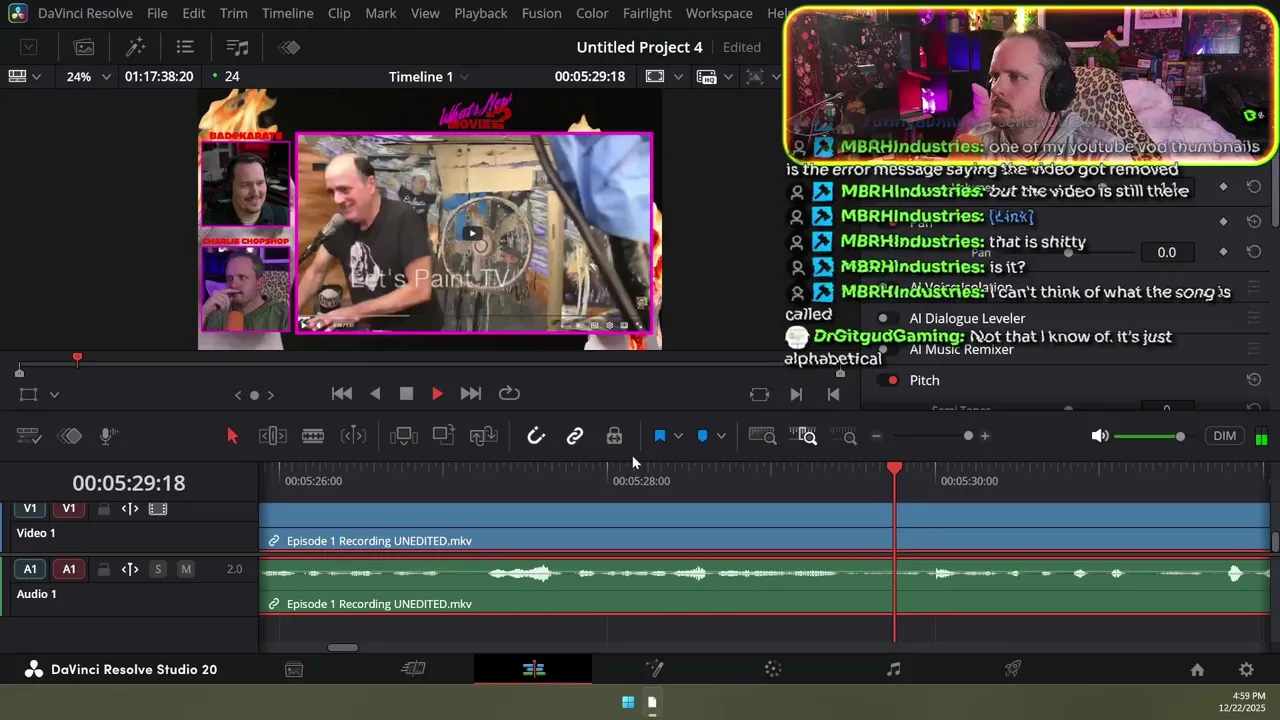The height and width of the screenshot is (720, 1280).
Task: Open the Playback menu
Action: tap(480, 13)
